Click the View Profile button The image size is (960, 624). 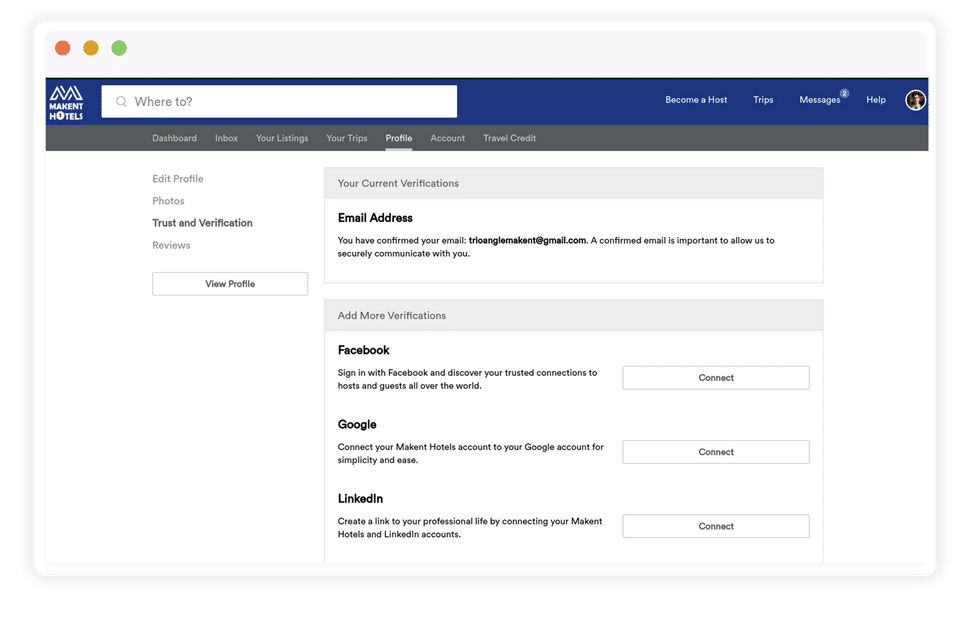230,284
